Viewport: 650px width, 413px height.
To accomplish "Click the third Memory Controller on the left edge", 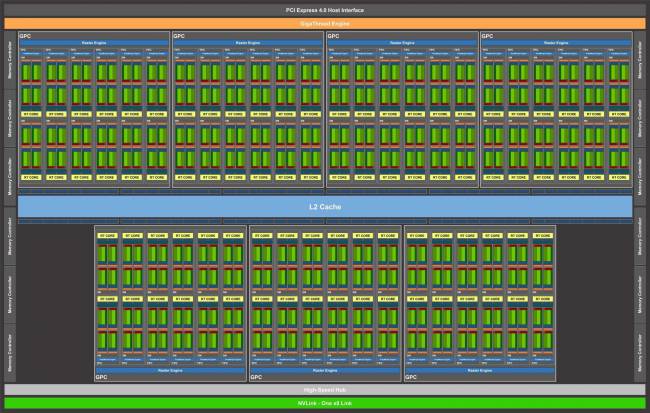I will pos(10,177).
